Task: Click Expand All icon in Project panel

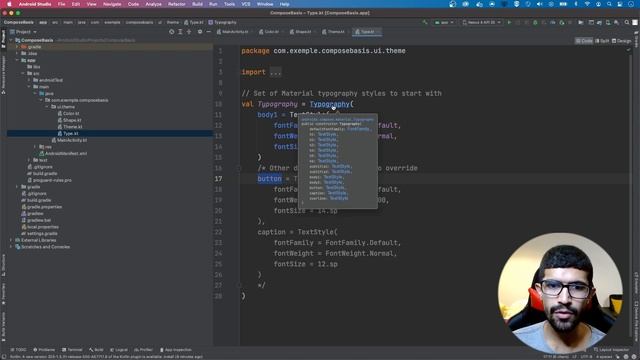Action: [180, 32]
